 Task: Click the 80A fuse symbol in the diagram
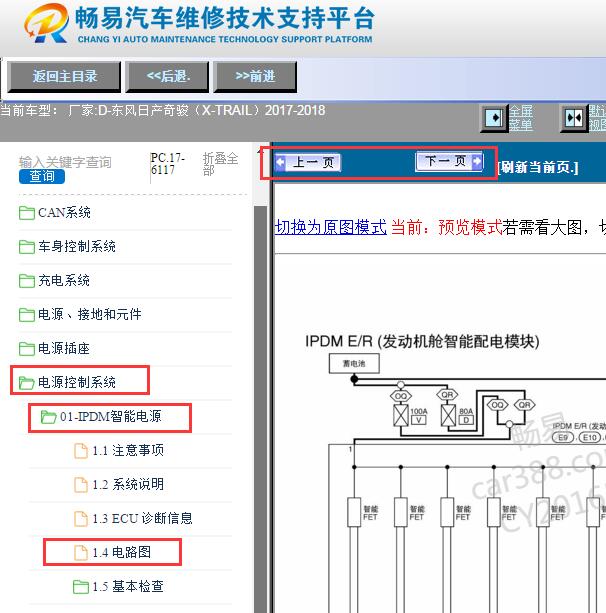[x=448, y=415]
